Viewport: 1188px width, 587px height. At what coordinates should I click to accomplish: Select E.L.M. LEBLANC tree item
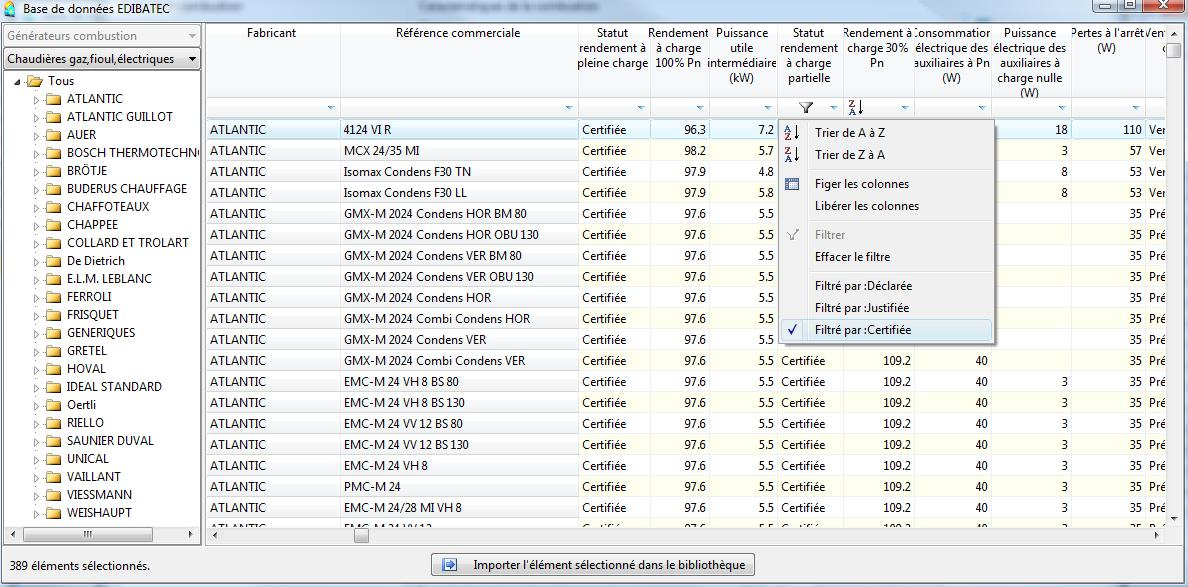(x=109, y=279)
